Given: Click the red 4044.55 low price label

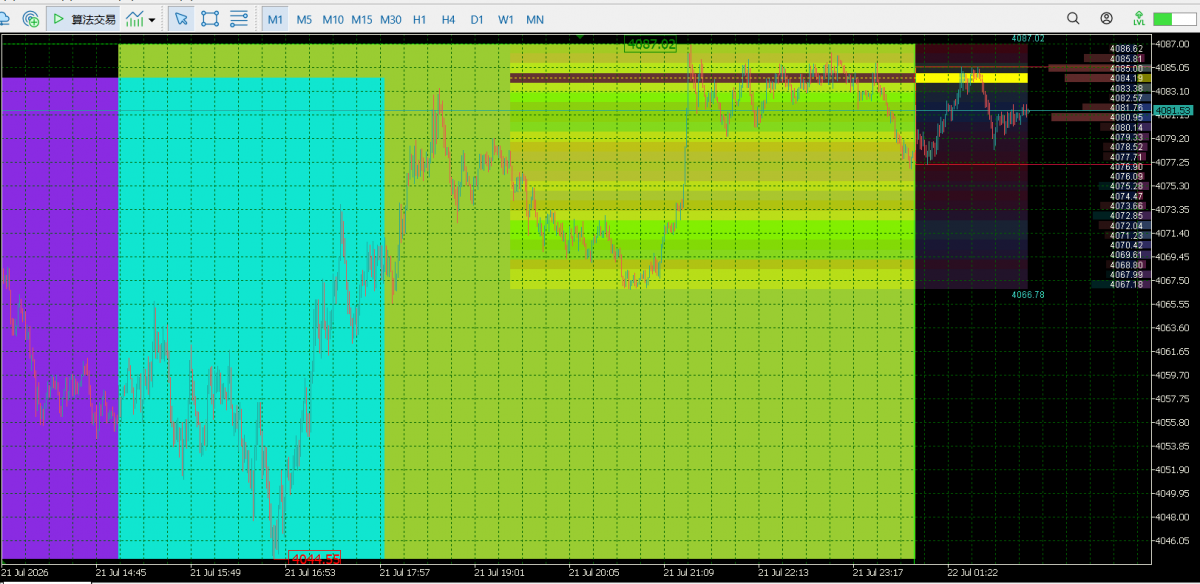Looking at the screenshot, I should point(315,558).
